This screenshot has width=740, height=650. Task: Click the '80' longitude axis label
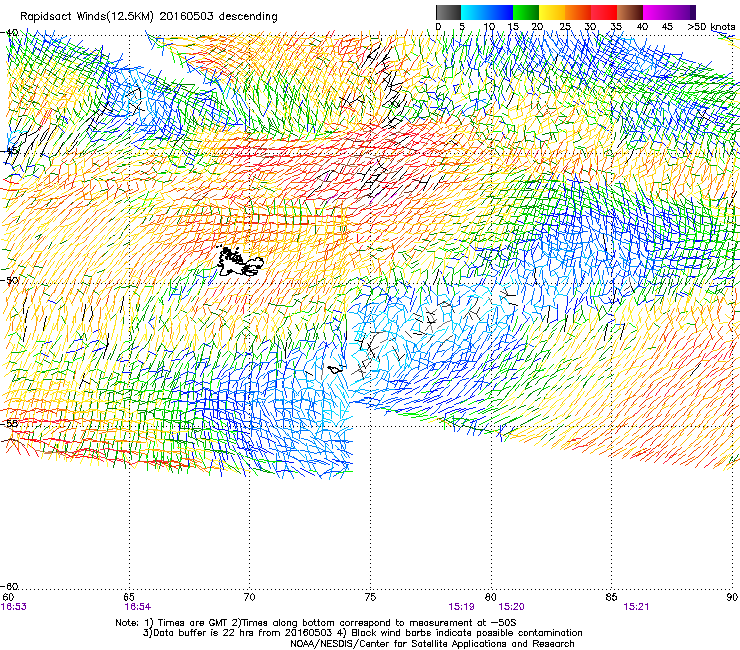491,598
